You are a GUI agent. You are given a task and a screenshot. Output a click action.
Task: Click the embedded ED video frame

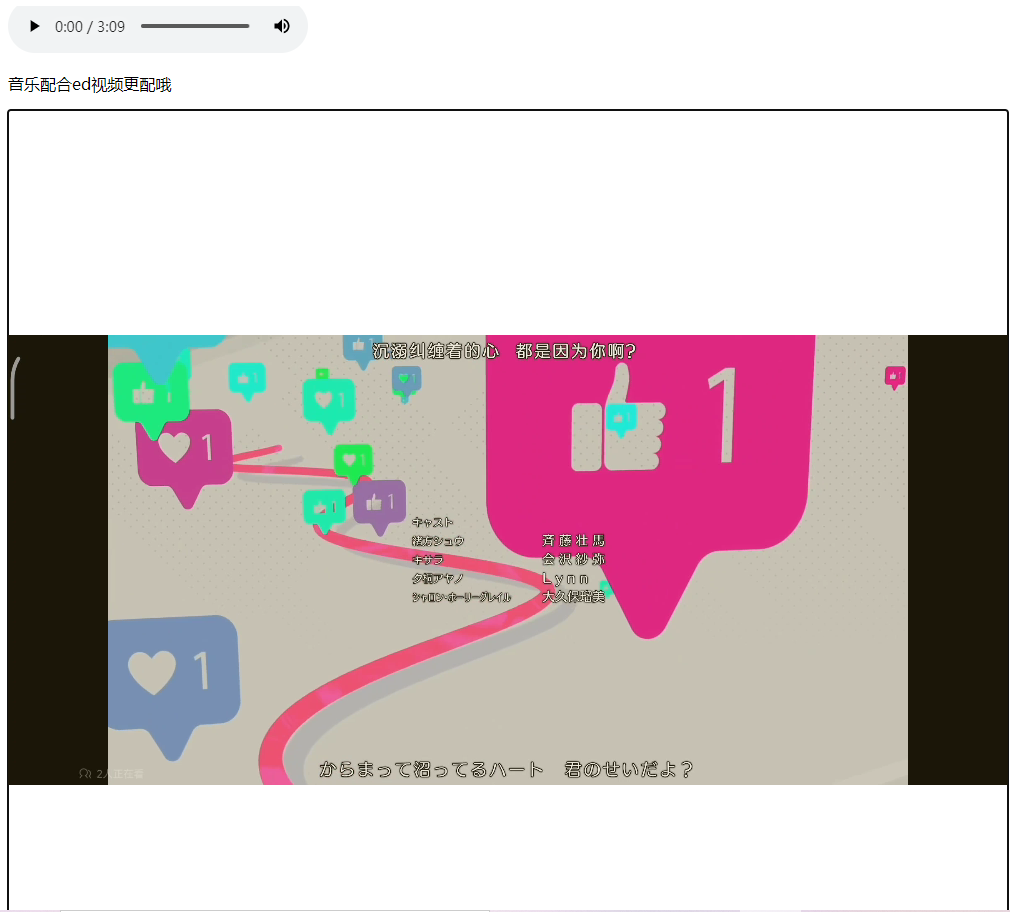click(508, 559)
